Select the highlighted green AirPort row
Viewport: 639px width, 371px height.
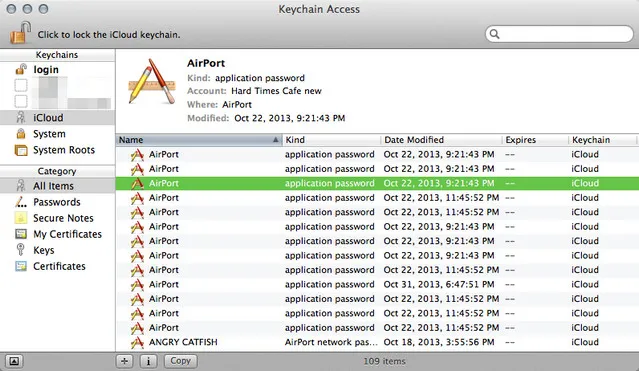pos(377,183)
